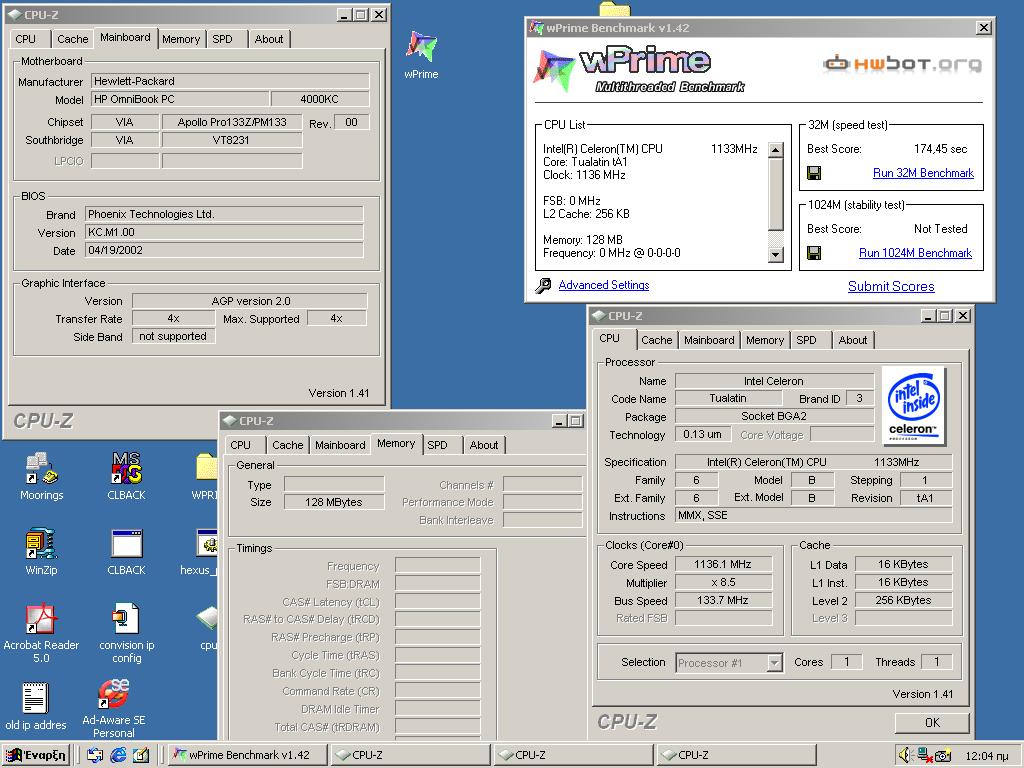The image size is (1024, 768).
Task: Open Mainboard tab in processor CPU-Z window
Action: (709, 340)
